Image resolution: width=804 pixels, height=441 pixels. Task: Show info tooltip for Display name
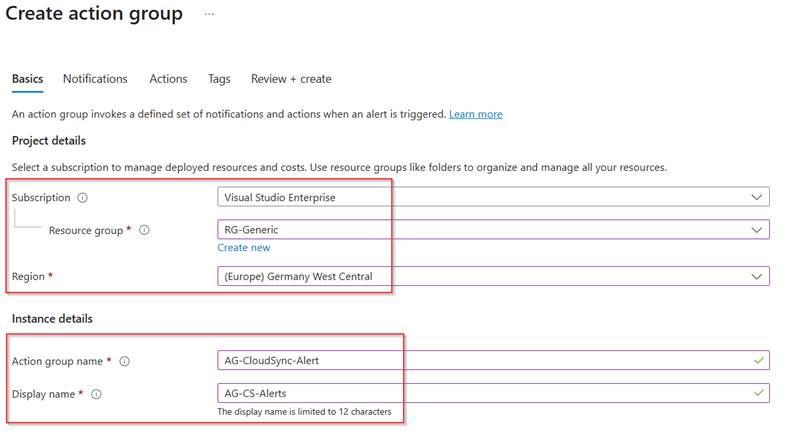(x=96, y=394)
